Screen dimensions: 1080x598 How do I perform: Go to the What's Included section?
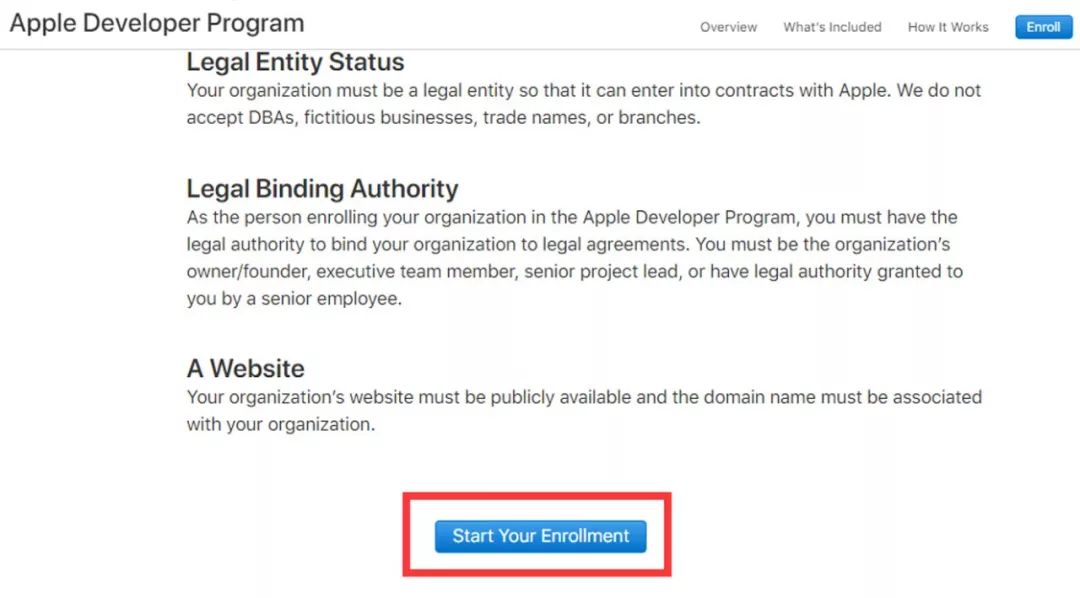(x=832, y=27)
